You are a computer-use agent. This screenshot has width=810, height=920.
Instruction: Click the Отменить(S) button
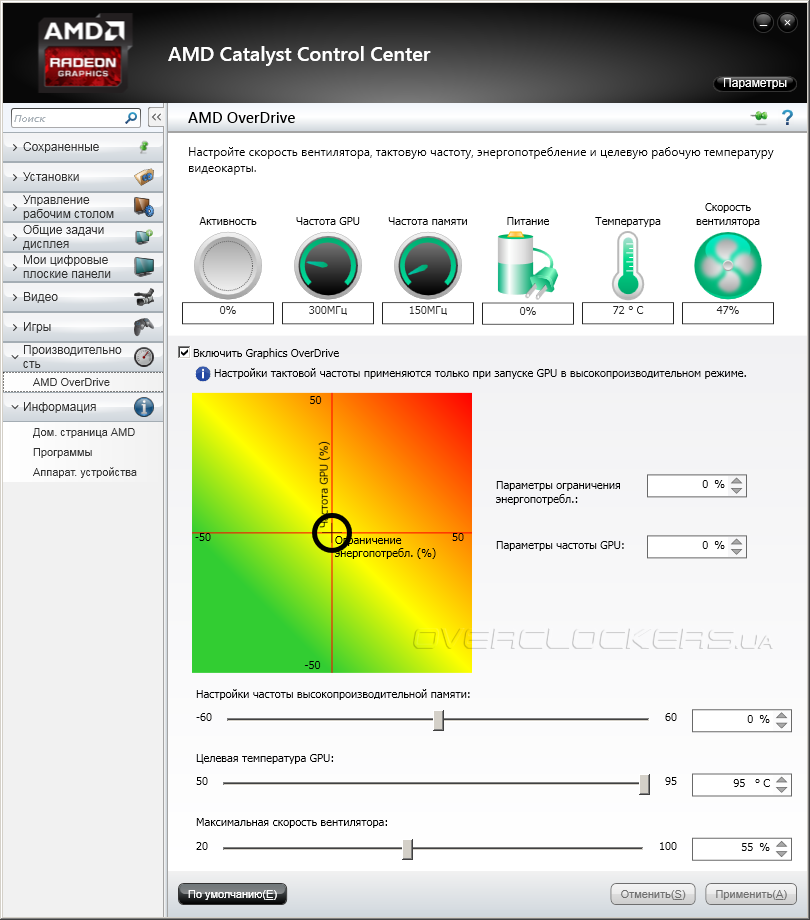pyautogui.click(x=653, y=894)
